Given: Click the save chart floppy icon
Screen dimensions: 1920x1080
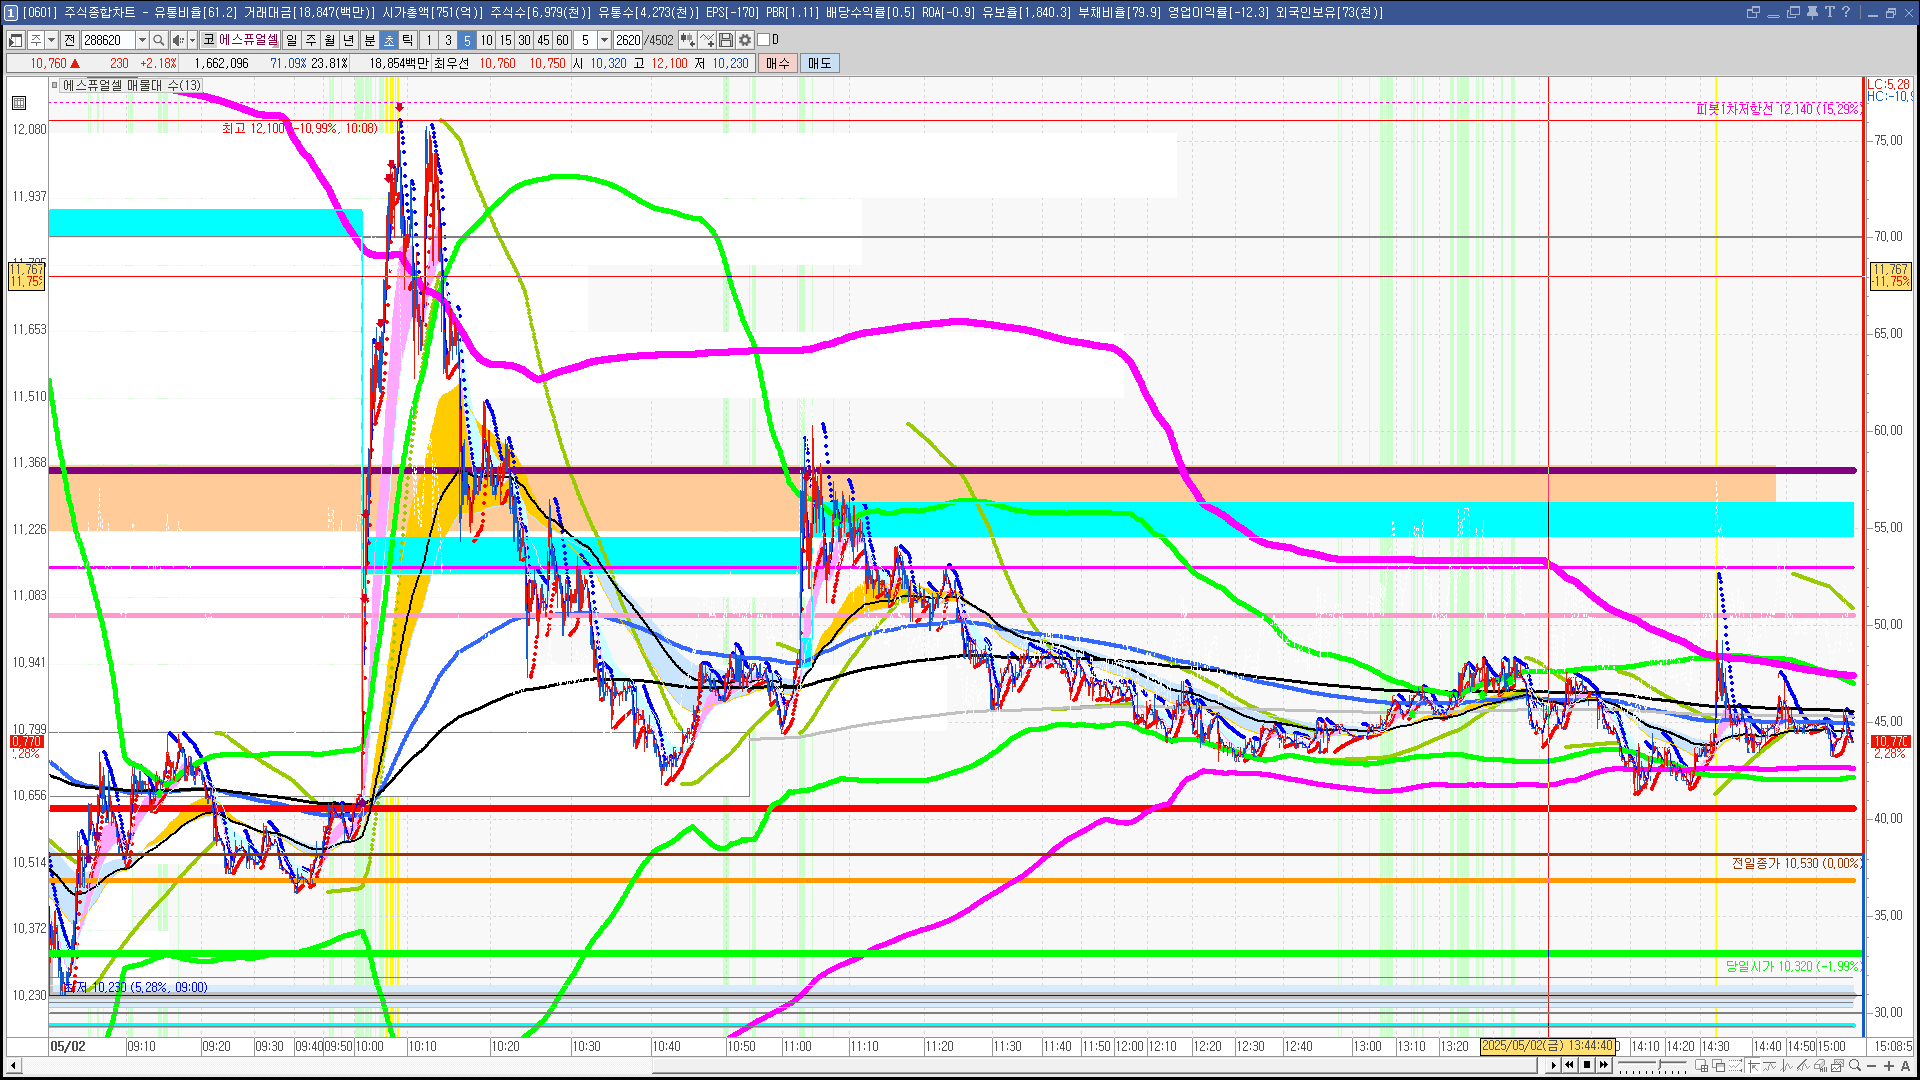Looking at the screenshot, I should (726, 40).
